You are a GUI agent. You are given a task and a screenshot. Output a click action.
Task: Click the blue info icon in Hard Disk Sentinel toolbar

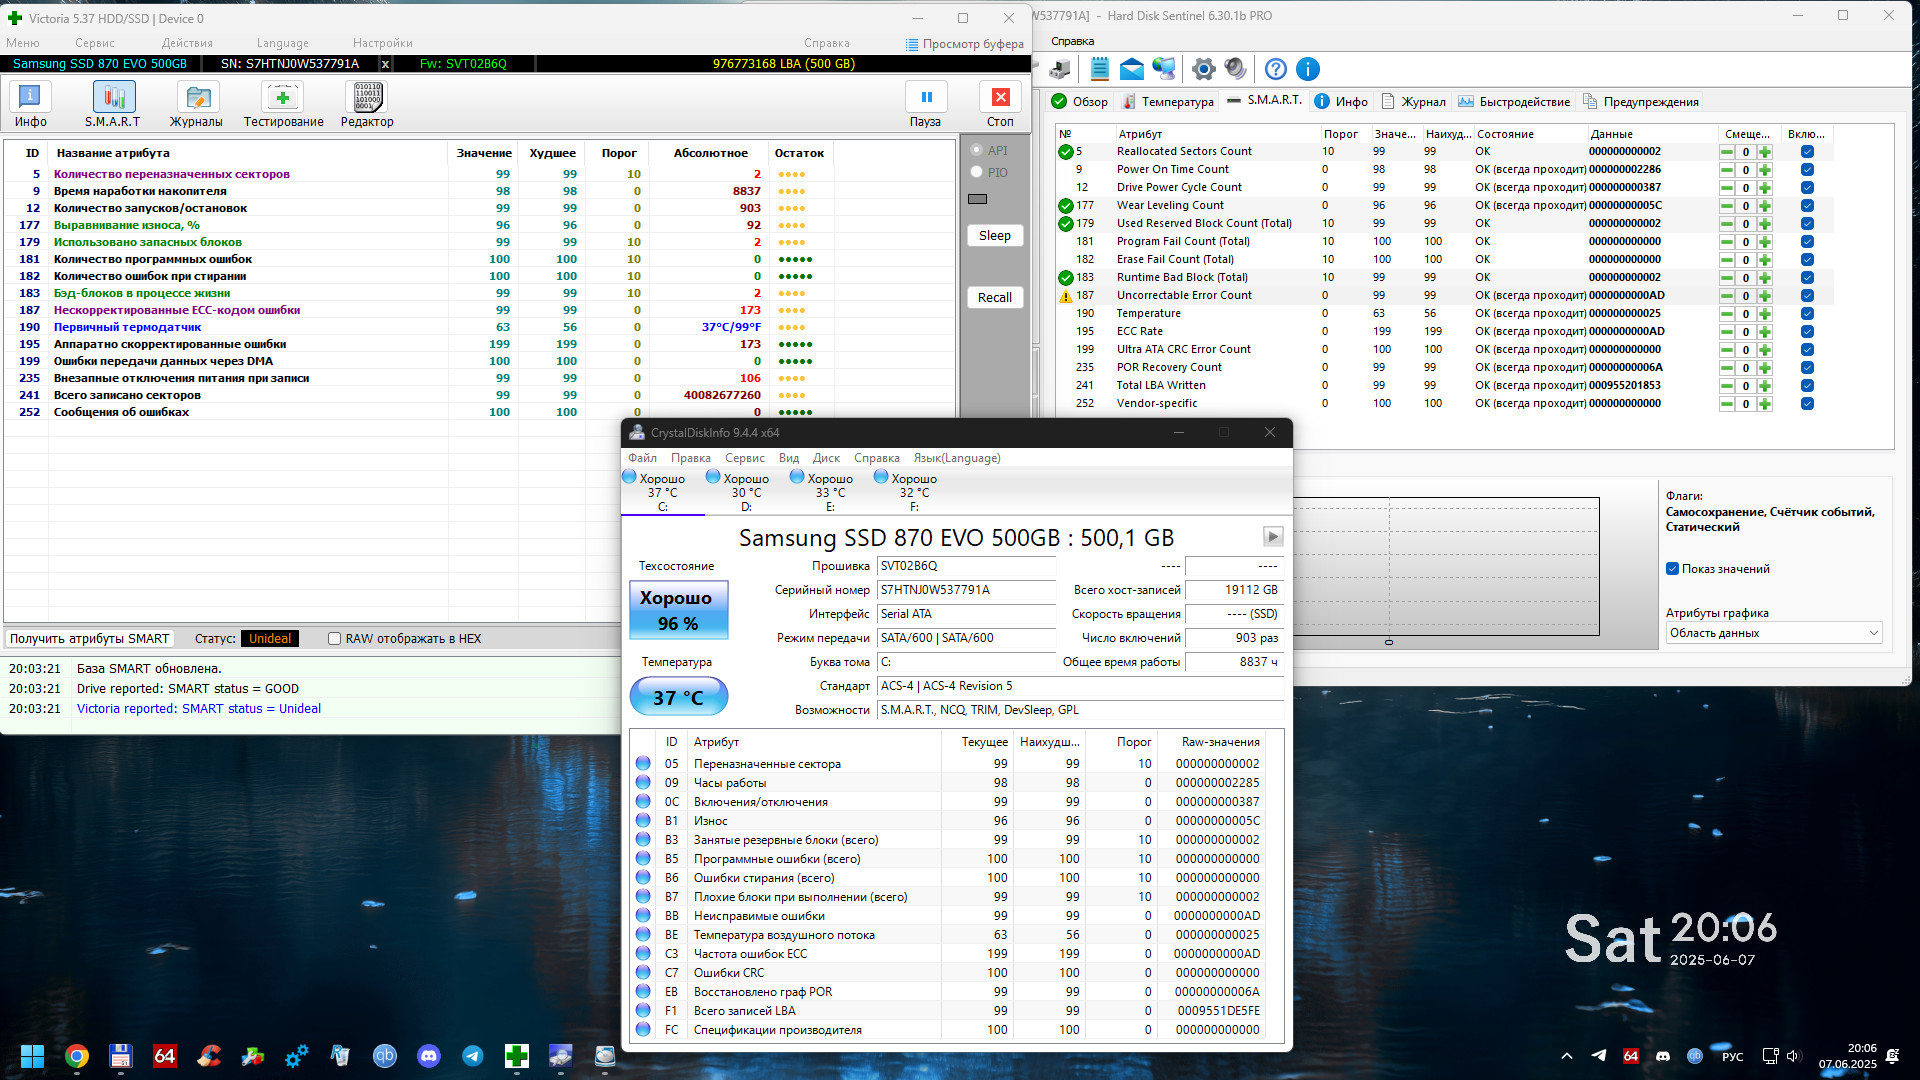[1307, 69]
